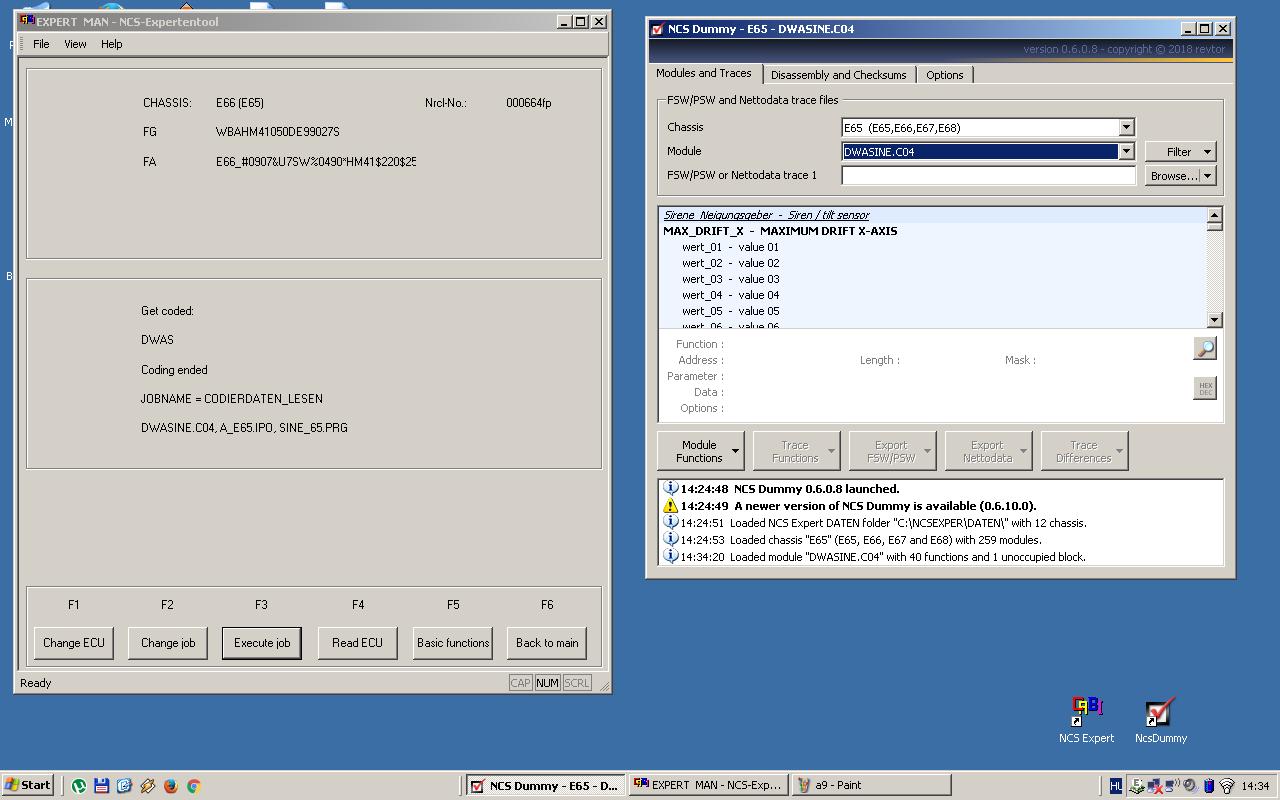
Task: Click the Change ECU button
Action: 74,643
